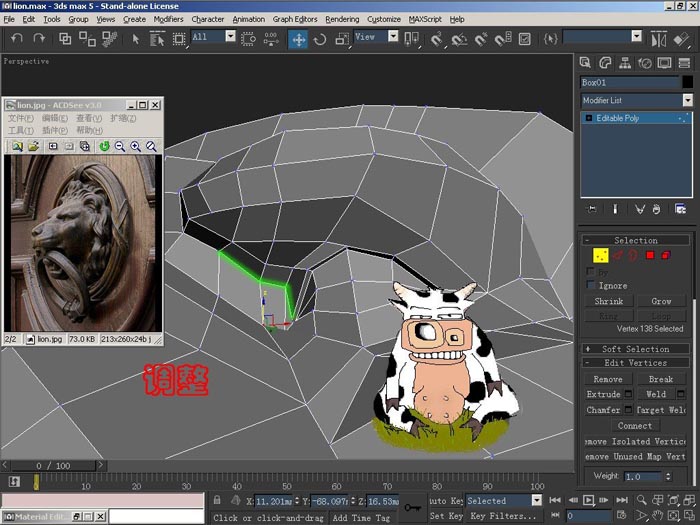This screenshot has width=700, height=525.
Task: Open the Motion panel tab
Action: click(x=645, y=63)
